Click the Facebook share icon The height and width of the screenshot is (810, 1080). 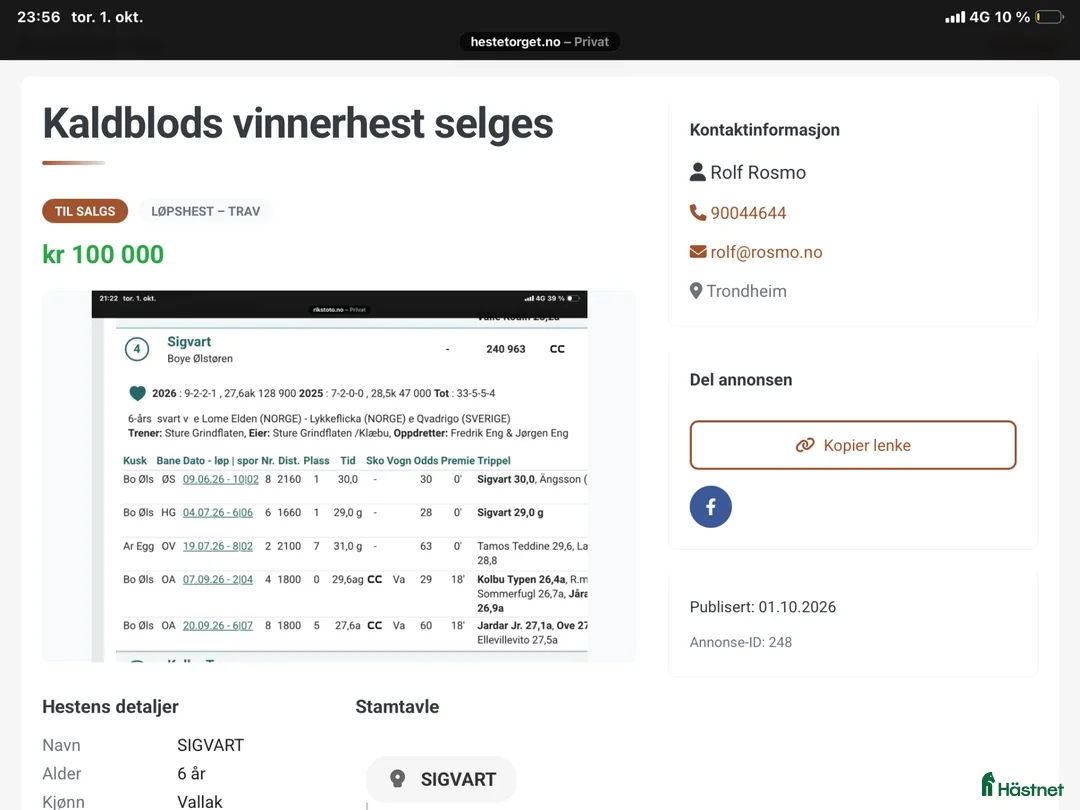[x=710, y=507]
